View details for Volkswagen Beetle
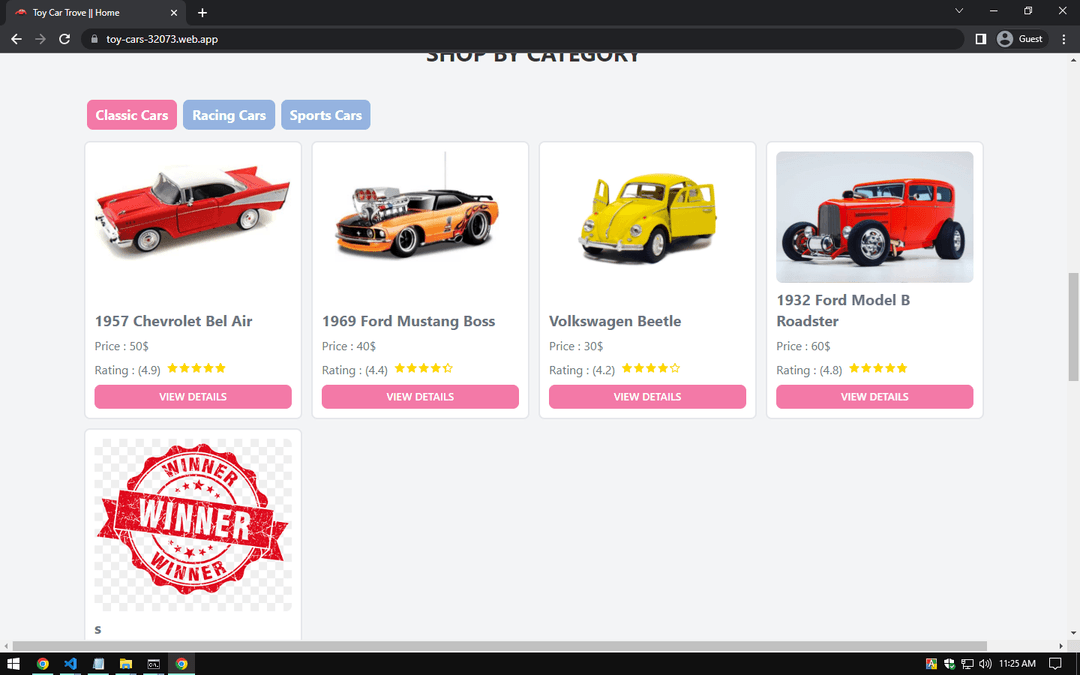 coord(647,397)
